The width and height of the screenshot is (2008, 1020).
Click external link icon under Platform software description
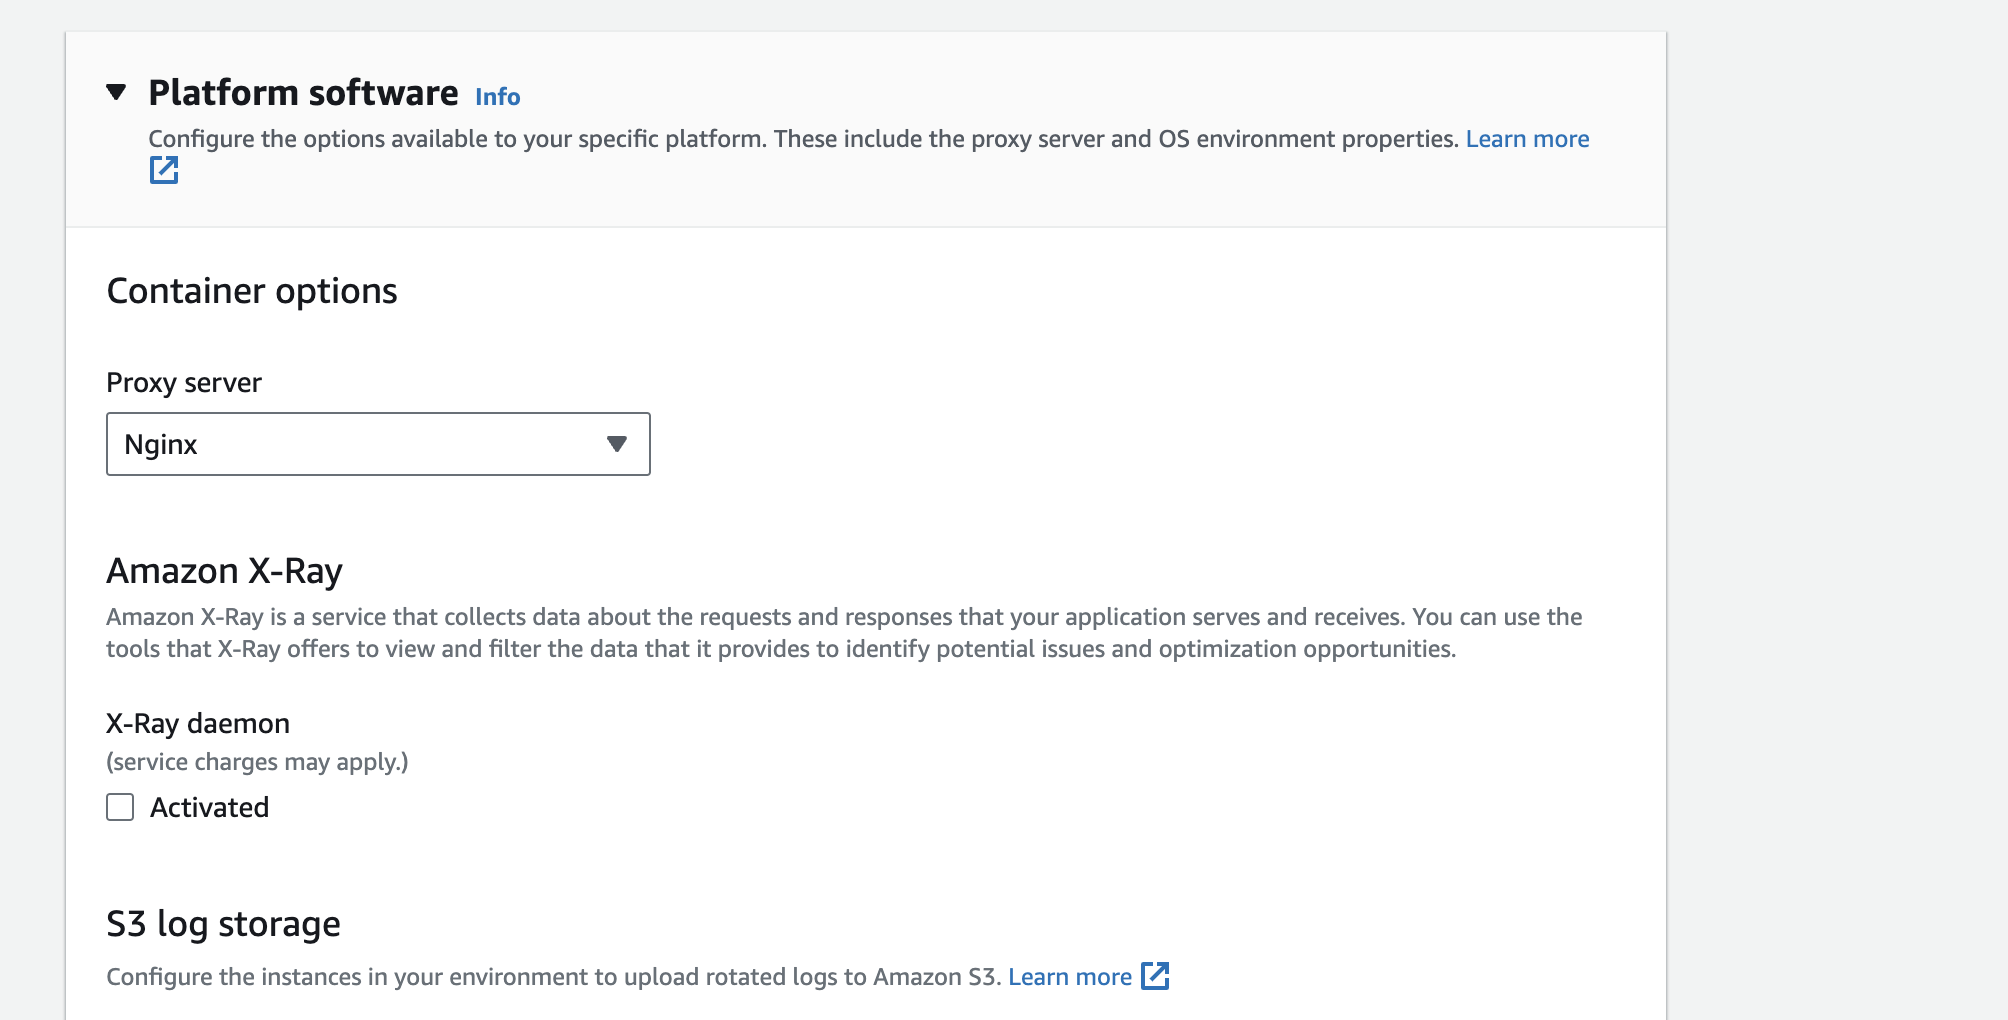click(x=164, y=171)
